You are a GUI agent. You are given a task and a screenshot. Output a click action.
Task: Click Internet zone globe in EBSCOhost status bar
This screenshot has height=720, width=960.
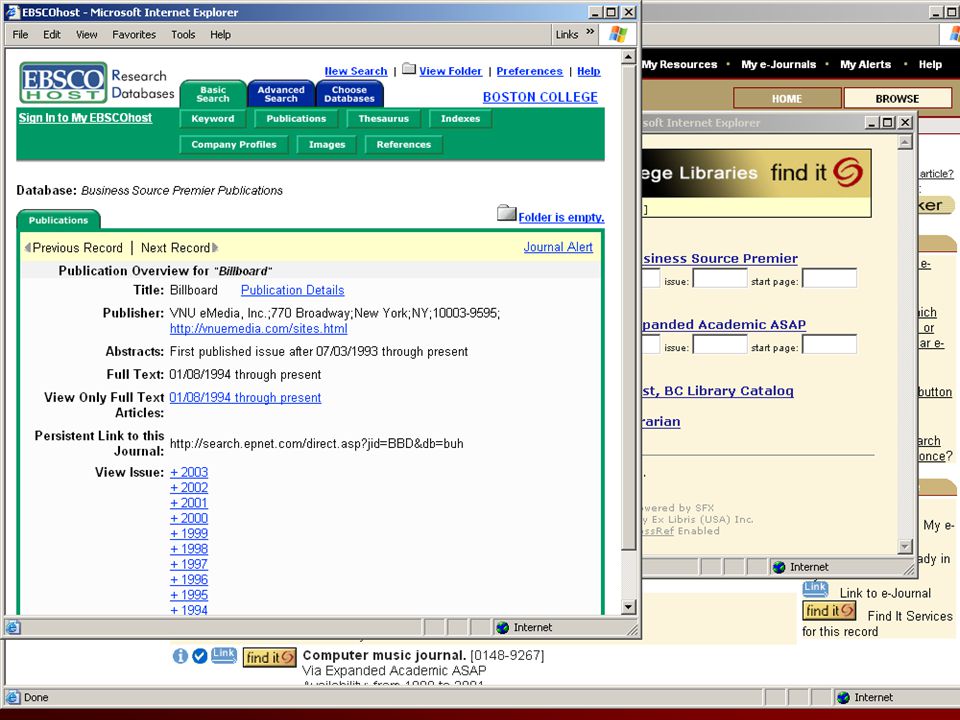(503, 628)
